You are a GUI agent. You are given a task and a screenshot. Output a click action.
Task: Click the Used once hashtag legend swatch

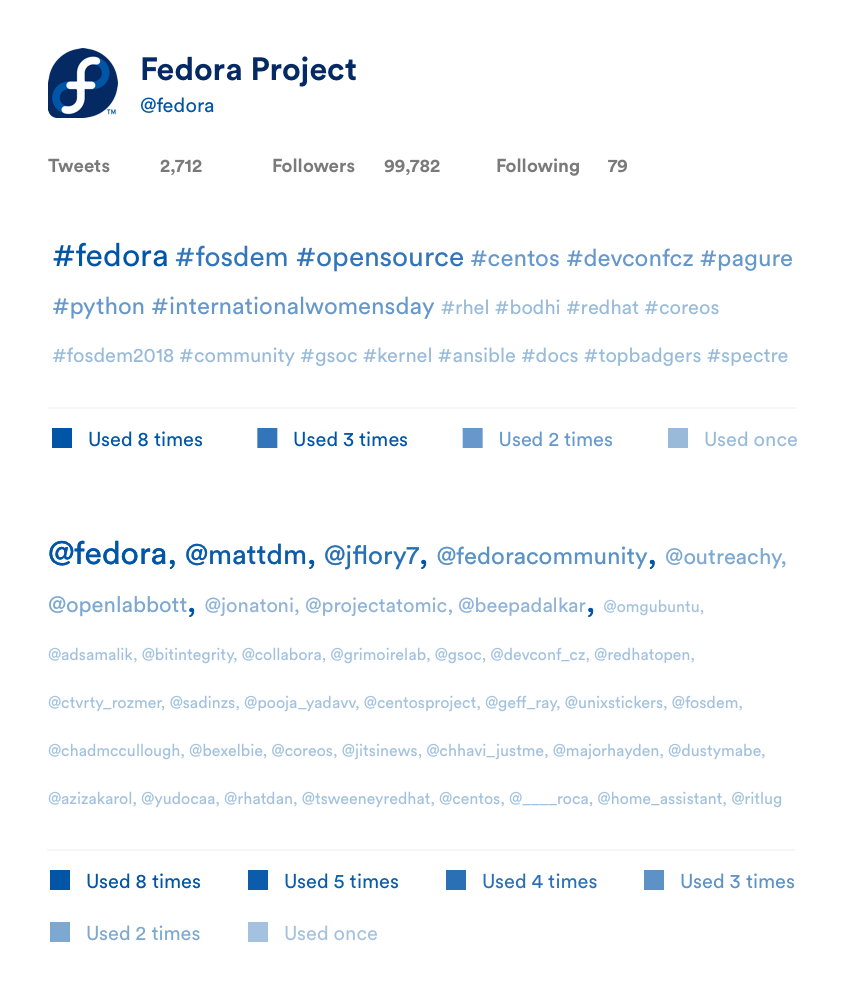(678, 438)
